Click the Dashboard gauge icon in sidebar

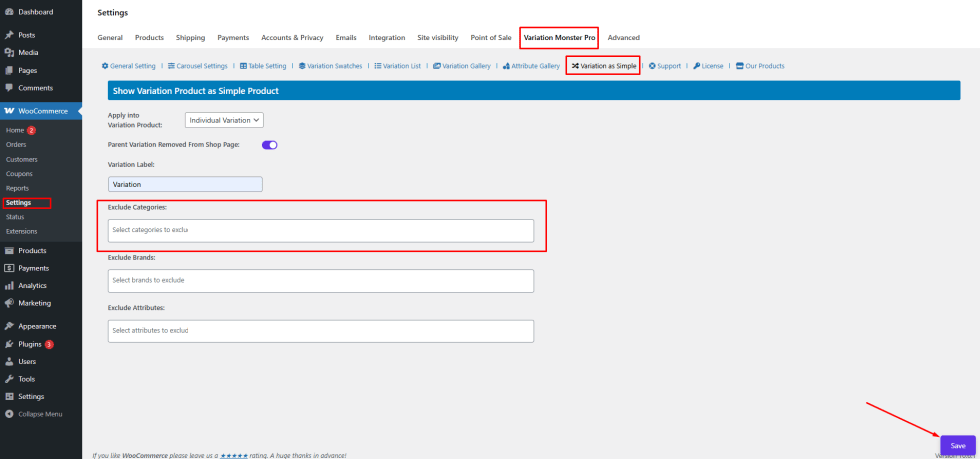click(9, 12)
